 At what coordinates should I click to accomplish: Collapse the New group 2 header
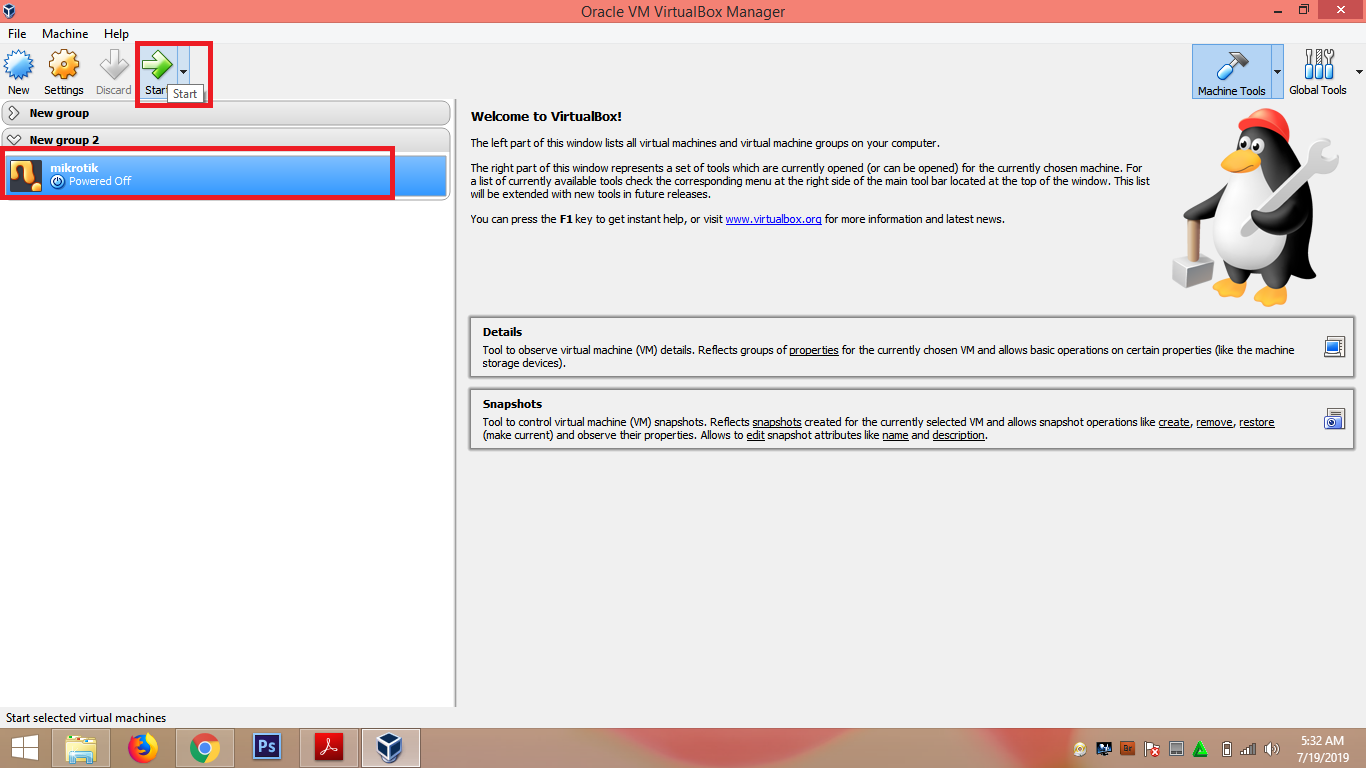226,140
